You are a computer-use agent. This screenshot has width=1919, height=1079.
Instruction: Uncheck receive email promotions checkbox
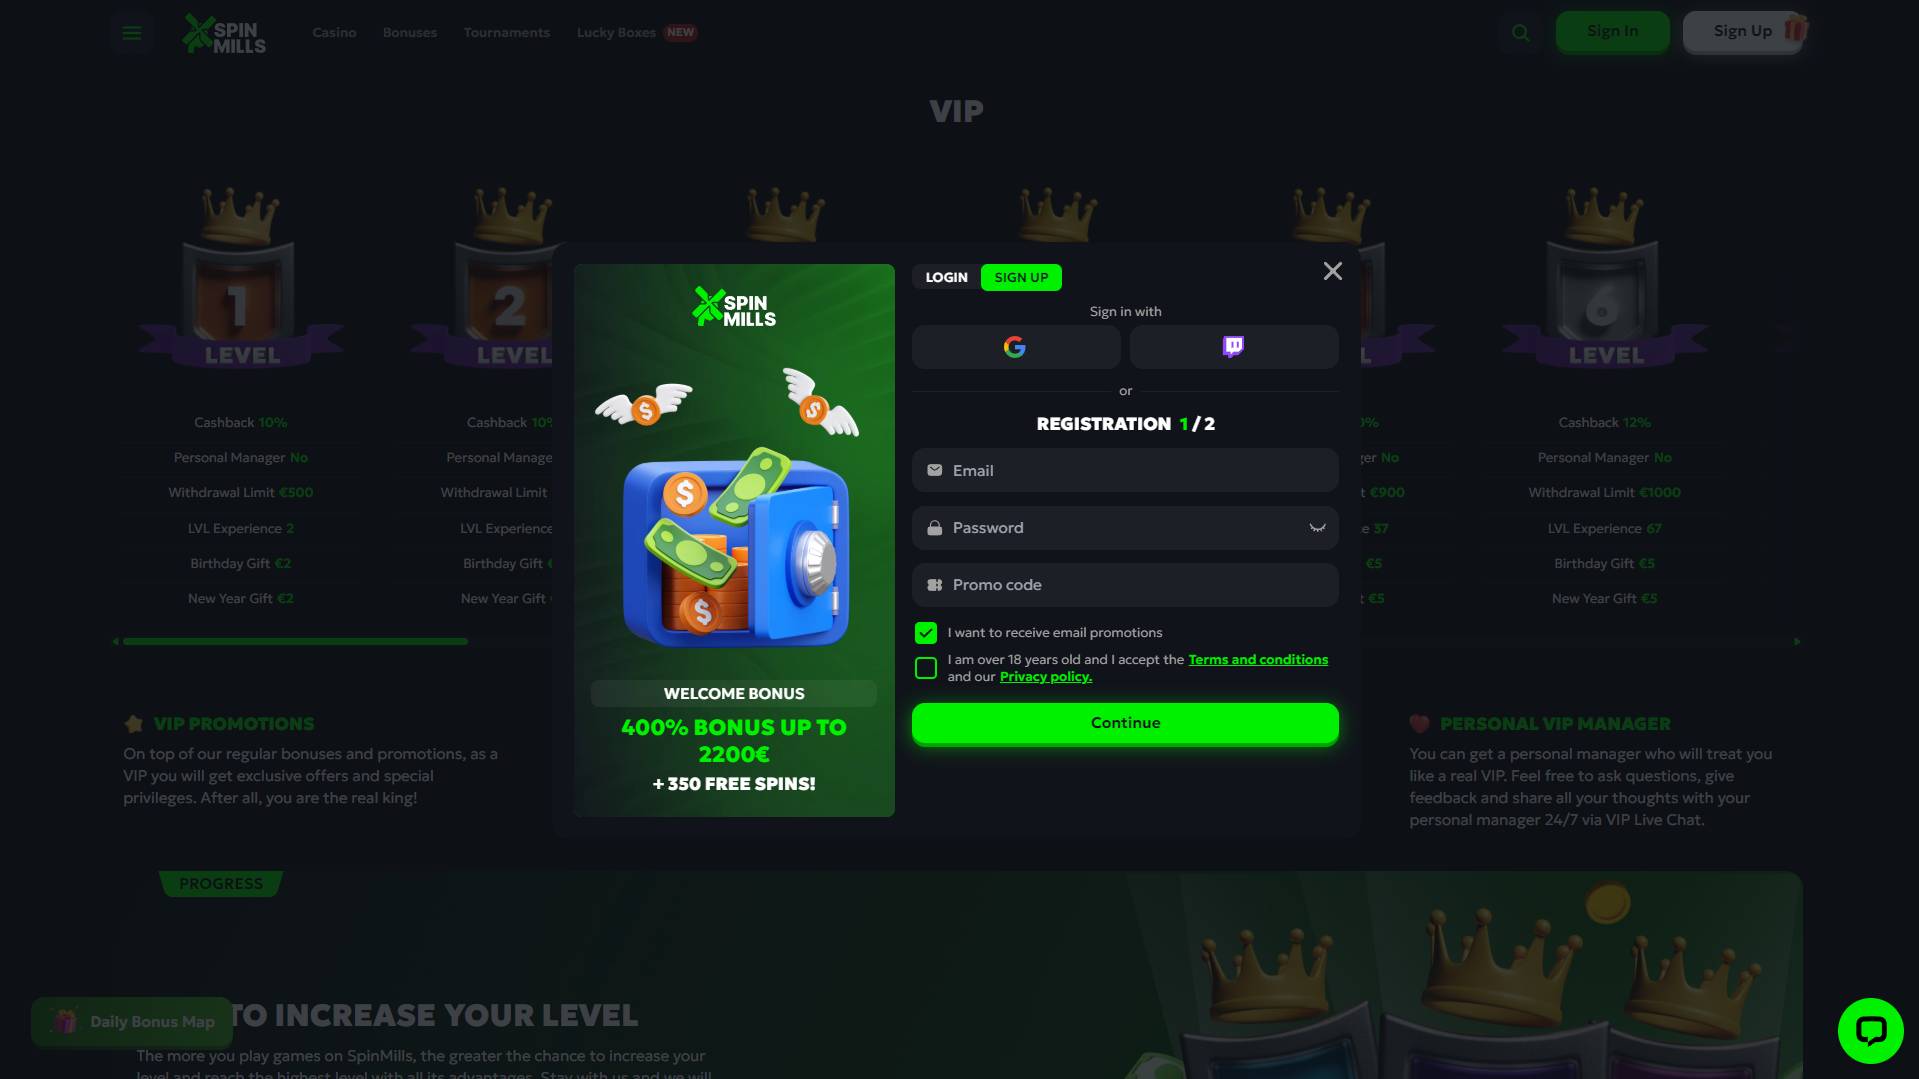(926, 633)
